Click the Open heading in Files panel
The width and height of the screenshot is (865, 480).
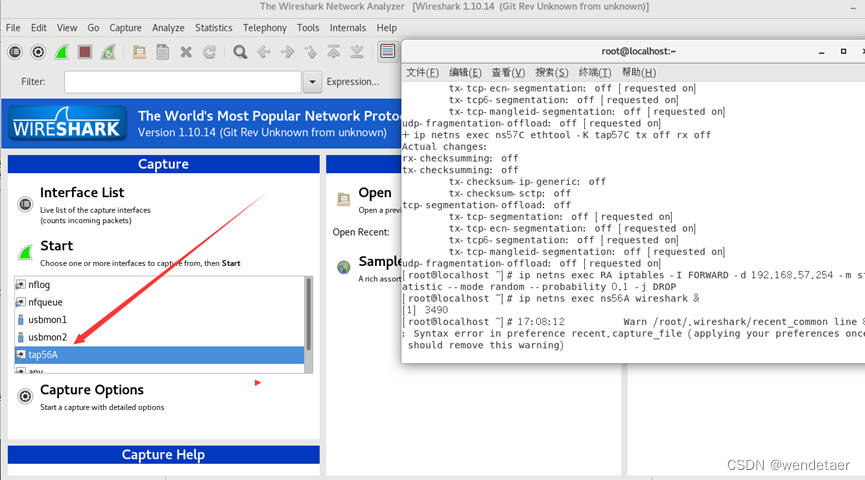coord(375,193)
